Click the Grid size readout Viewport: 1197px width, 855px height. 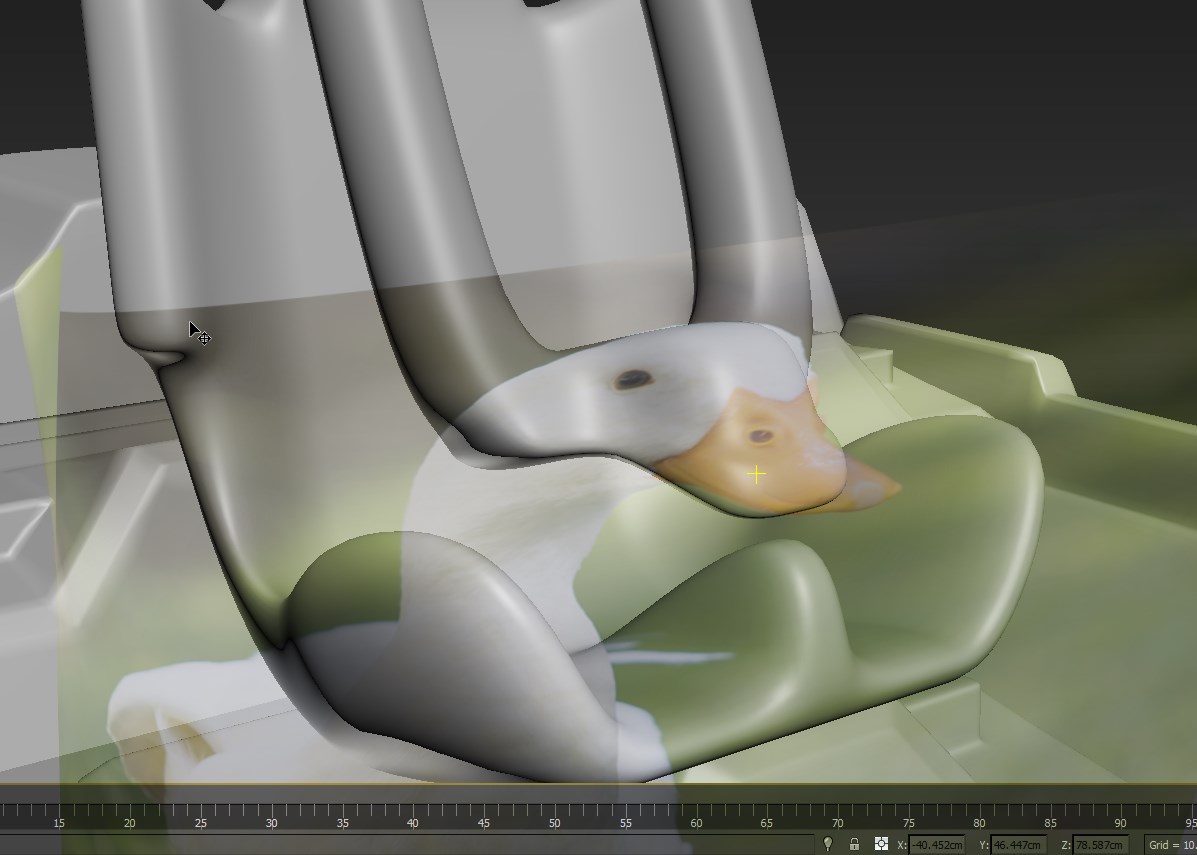click(x=1171, y=845)
